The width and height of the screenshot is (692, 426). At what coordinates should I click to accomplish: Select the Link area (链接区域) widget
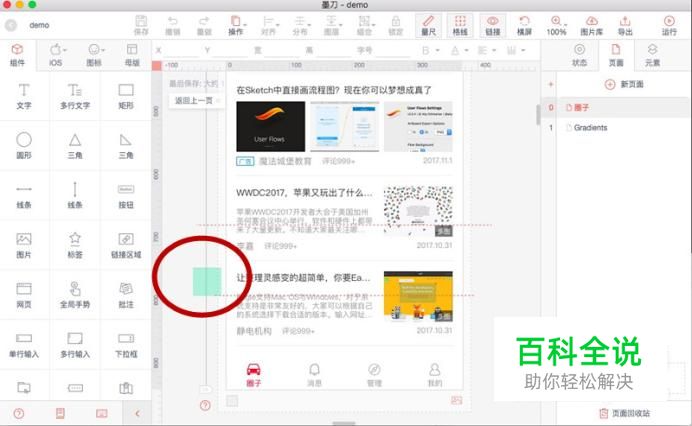(x=126, y=245)
